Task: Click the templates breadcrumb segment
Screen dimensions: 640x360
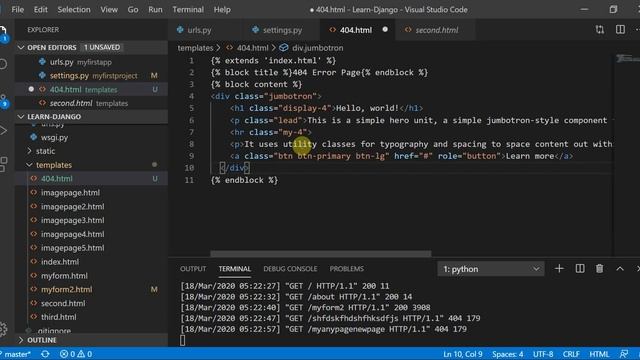Action: [195, 48]
